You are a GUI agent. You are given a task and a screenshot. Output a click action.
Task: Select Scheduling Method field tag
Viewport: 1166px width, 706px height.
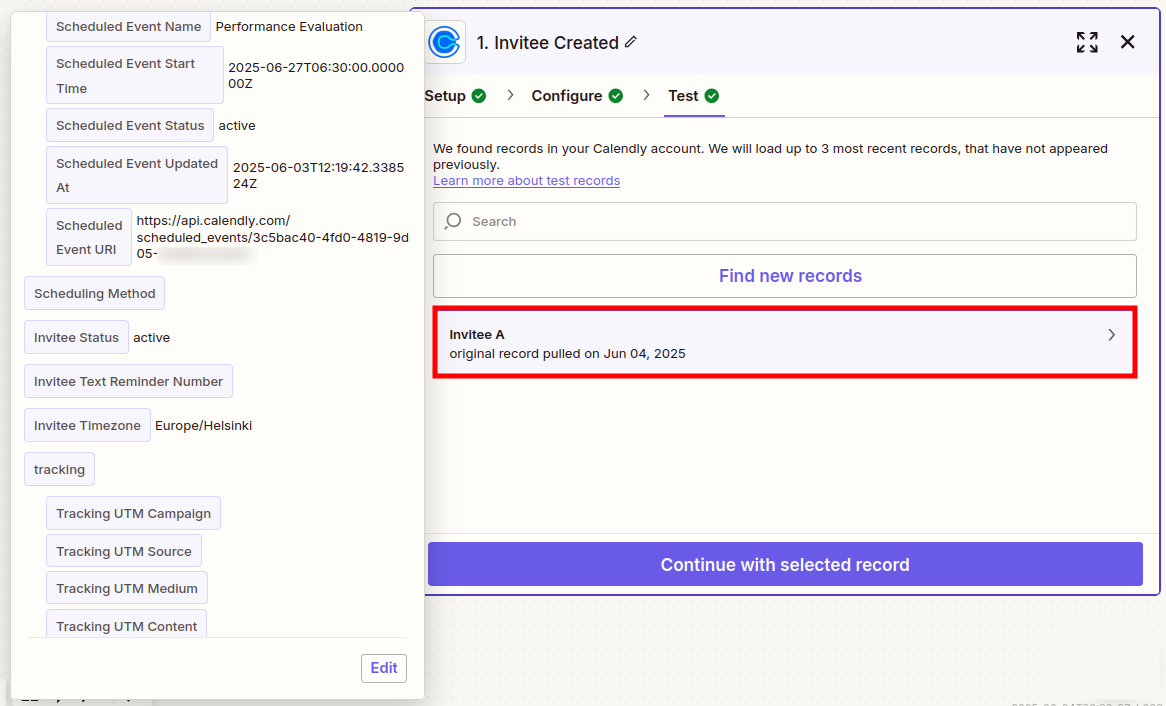[x=94, y=294]
